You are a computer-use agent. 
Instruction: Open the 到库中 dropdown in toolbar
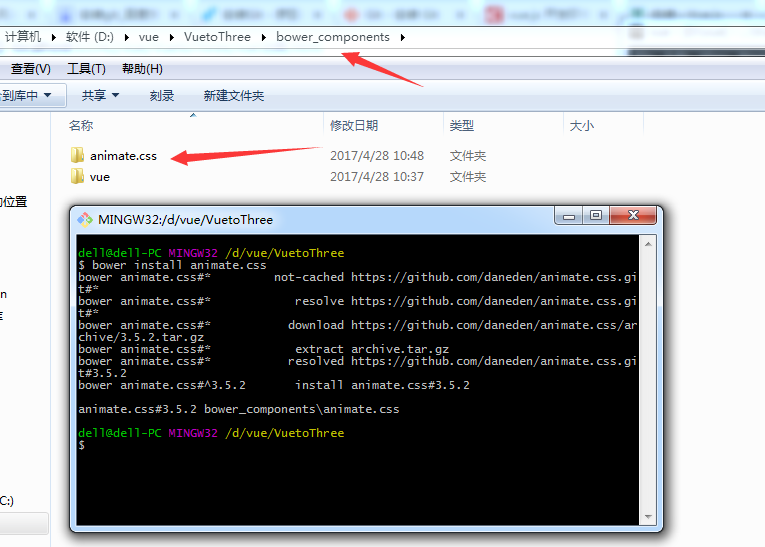[x=25, y=95]
